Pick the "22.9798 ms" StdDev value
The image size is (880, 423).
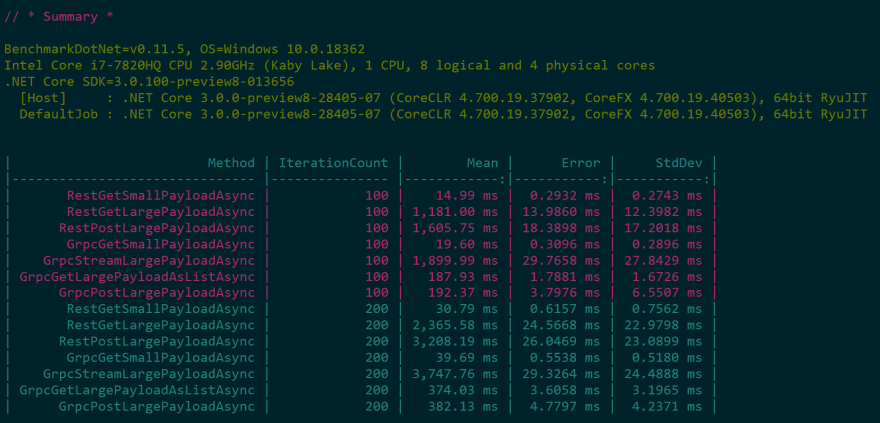(x=663, y=325)
